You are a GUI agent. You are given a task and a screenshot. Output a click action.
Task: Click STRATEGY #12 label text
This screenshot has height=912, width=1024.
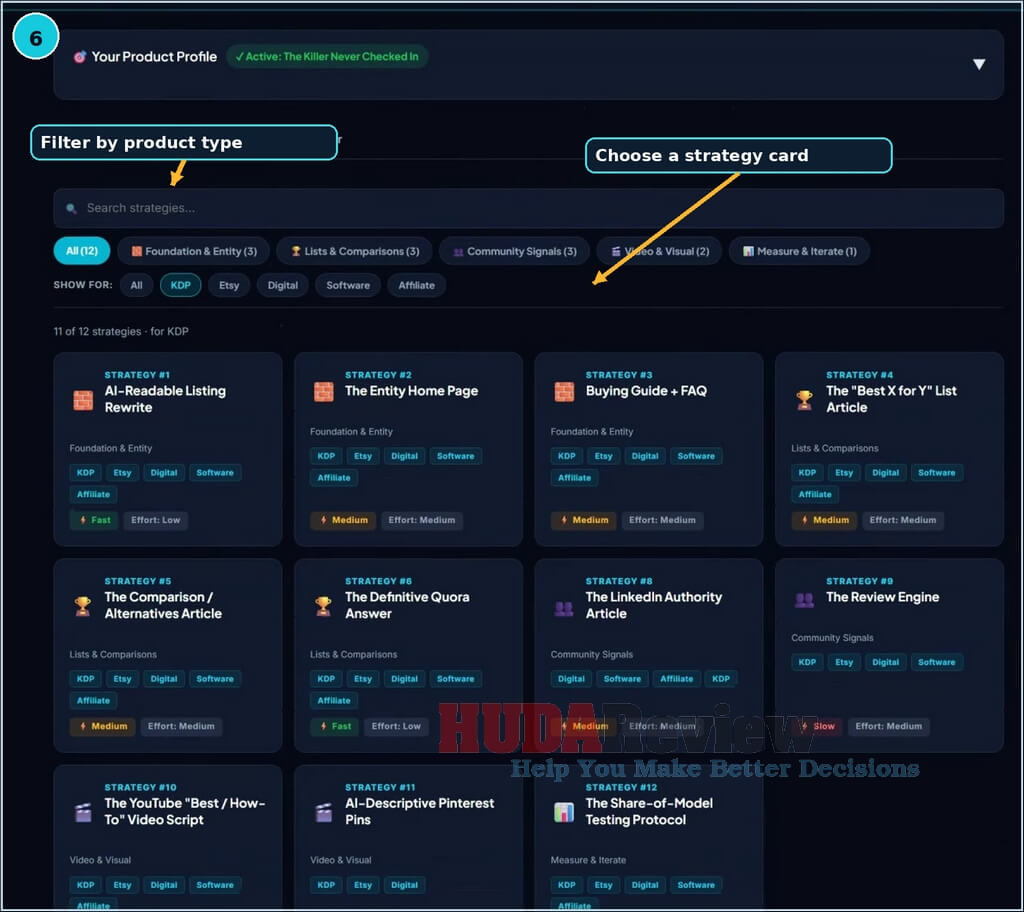tap(621, 787)
